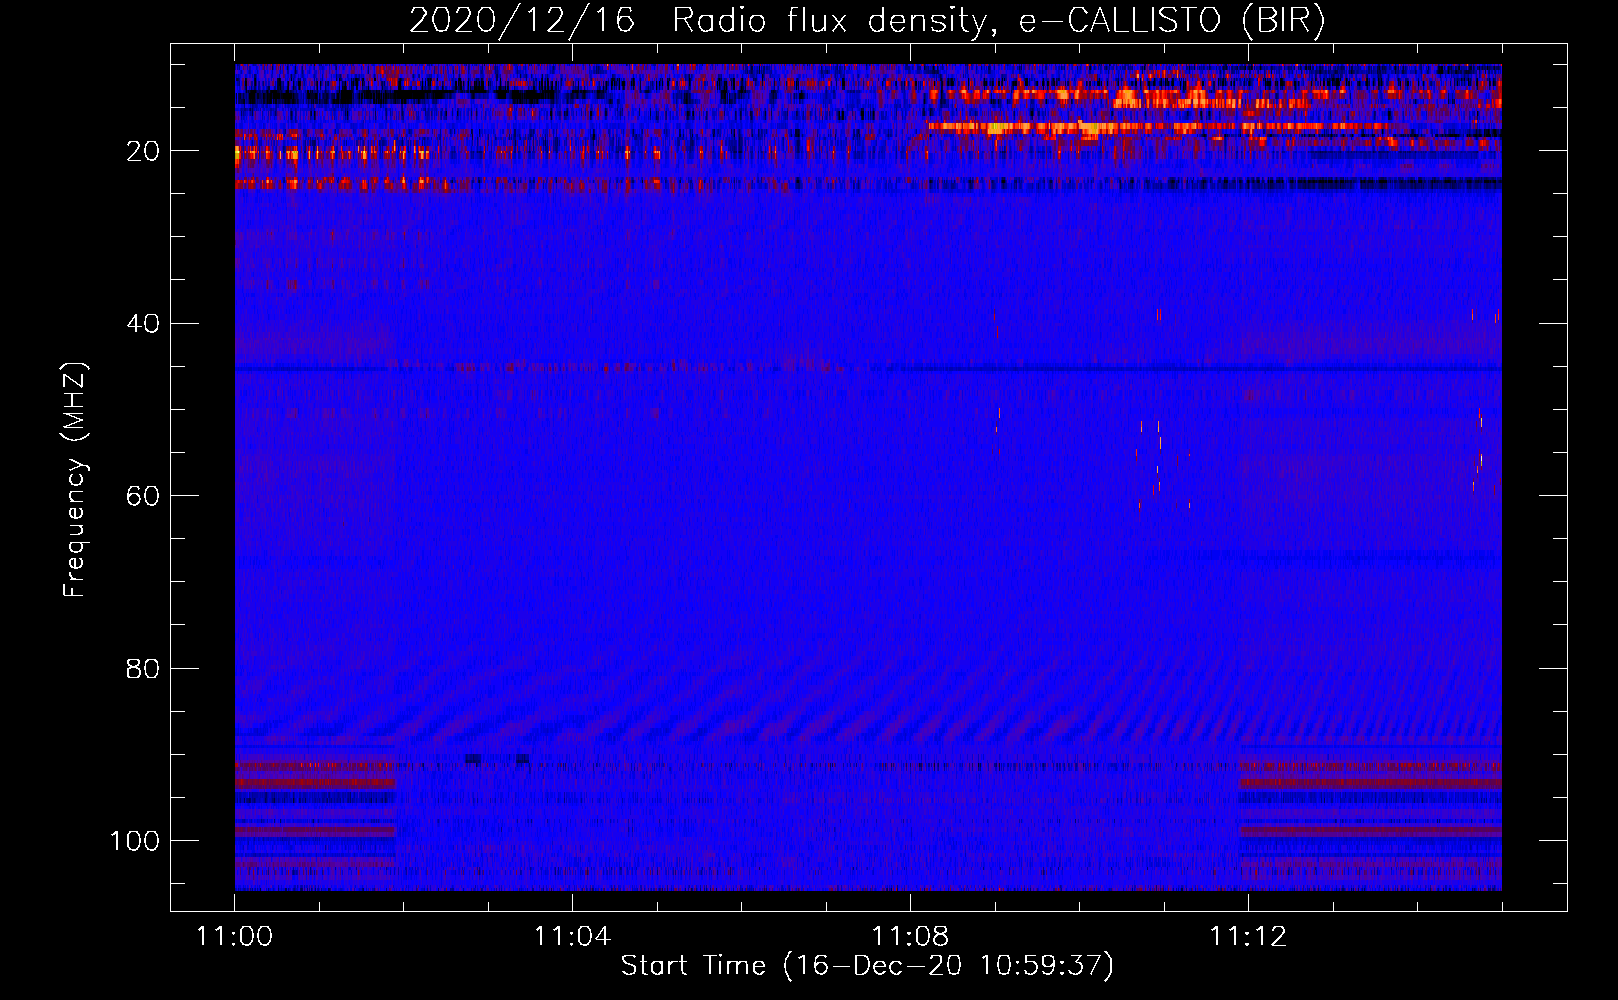Click the 'Start Time (16-Dec-20 10:59:37)' label
The width and height of the screenshot is (1618, 1000).
pyautogui.click(x=867, y=966)
